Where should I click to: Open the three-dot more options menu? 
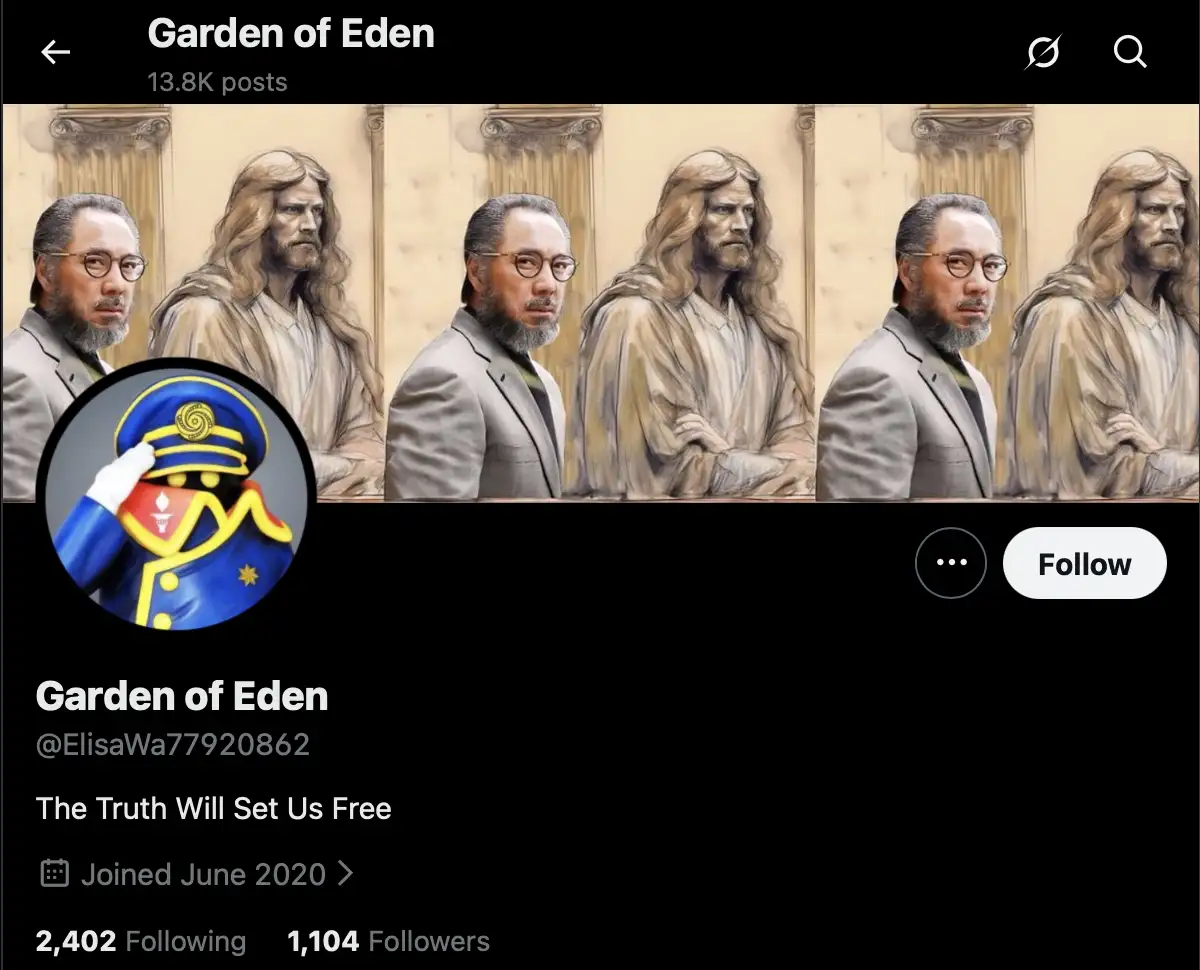(x=950, y=563)
